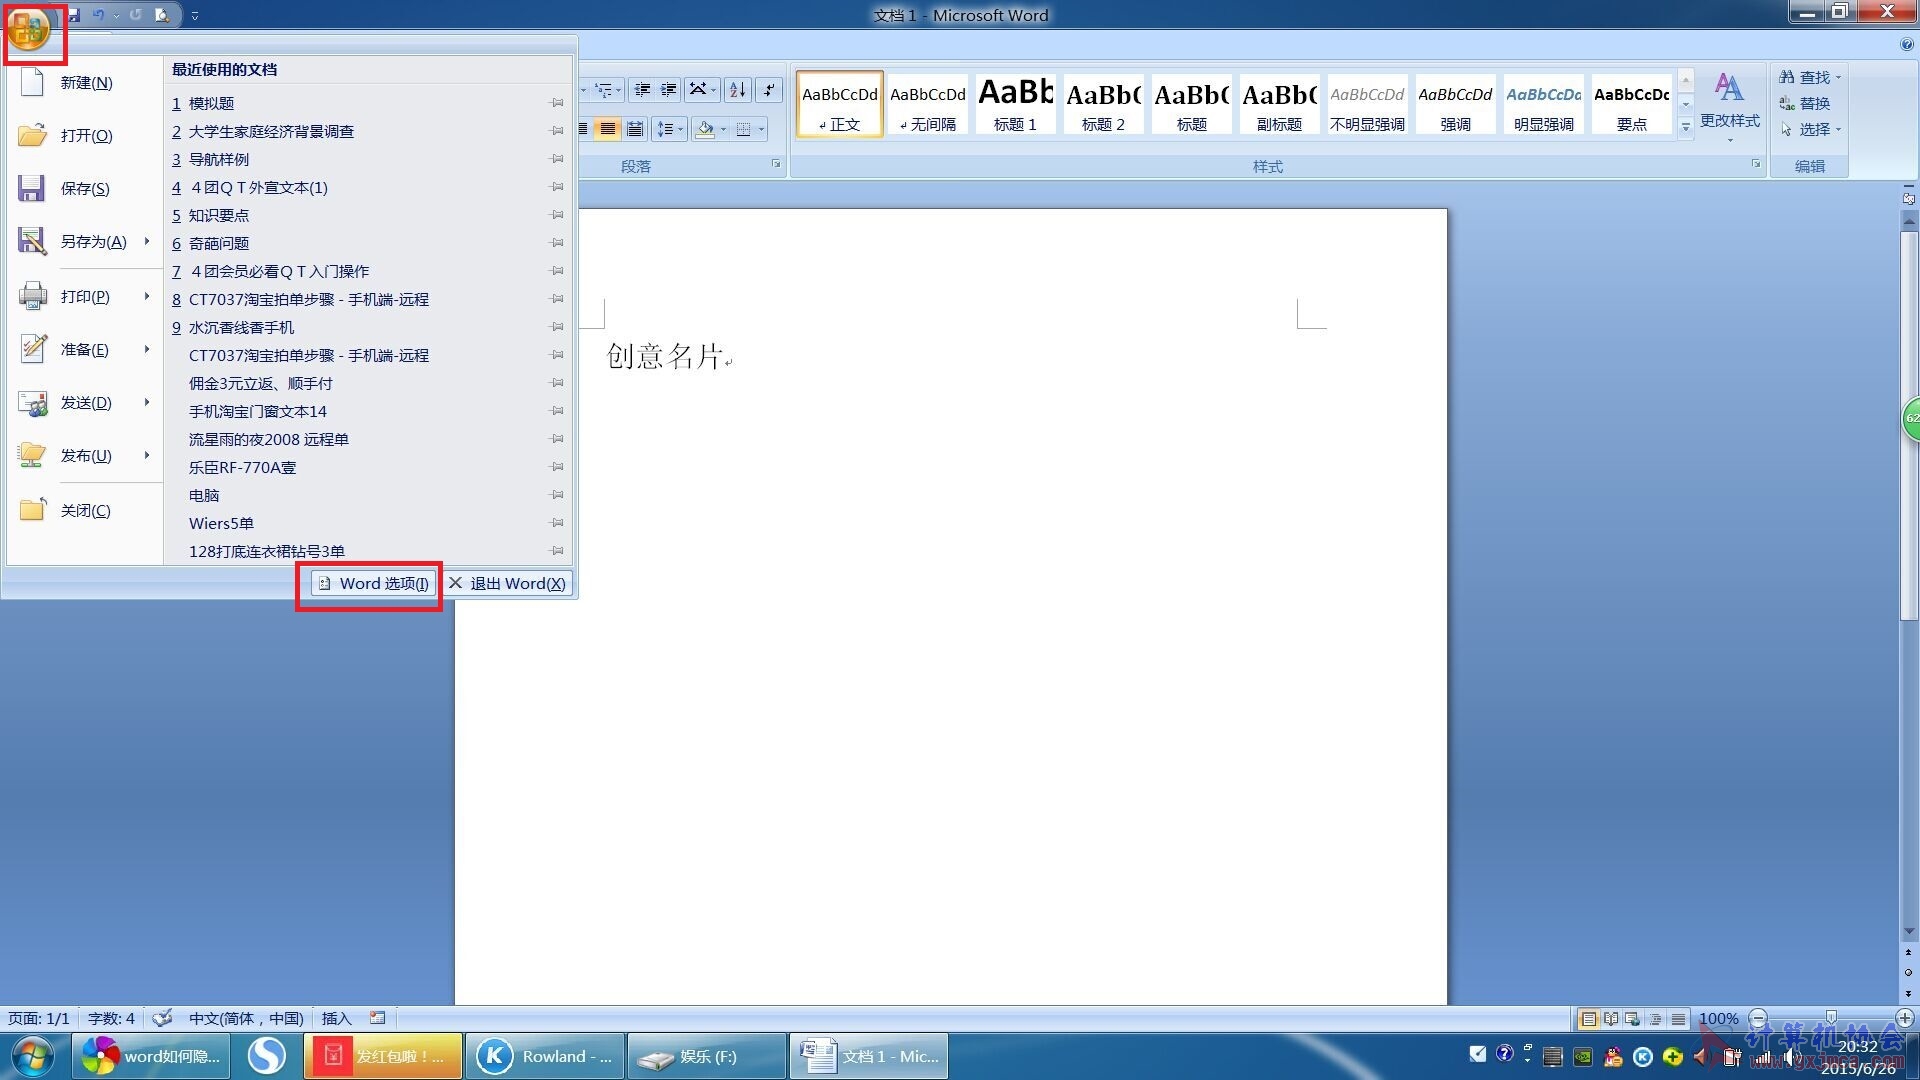
Task: Apply the 标题 1 style
Action: tap(1015, 104)
